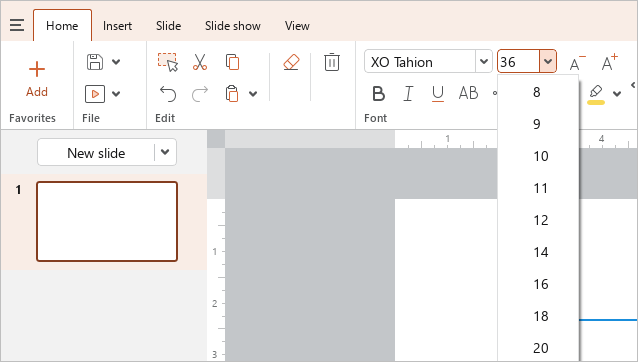The height and width of the screenshot is (362, 638).
Task: Select font size 11 from list
Action: [x=538, y=188]
